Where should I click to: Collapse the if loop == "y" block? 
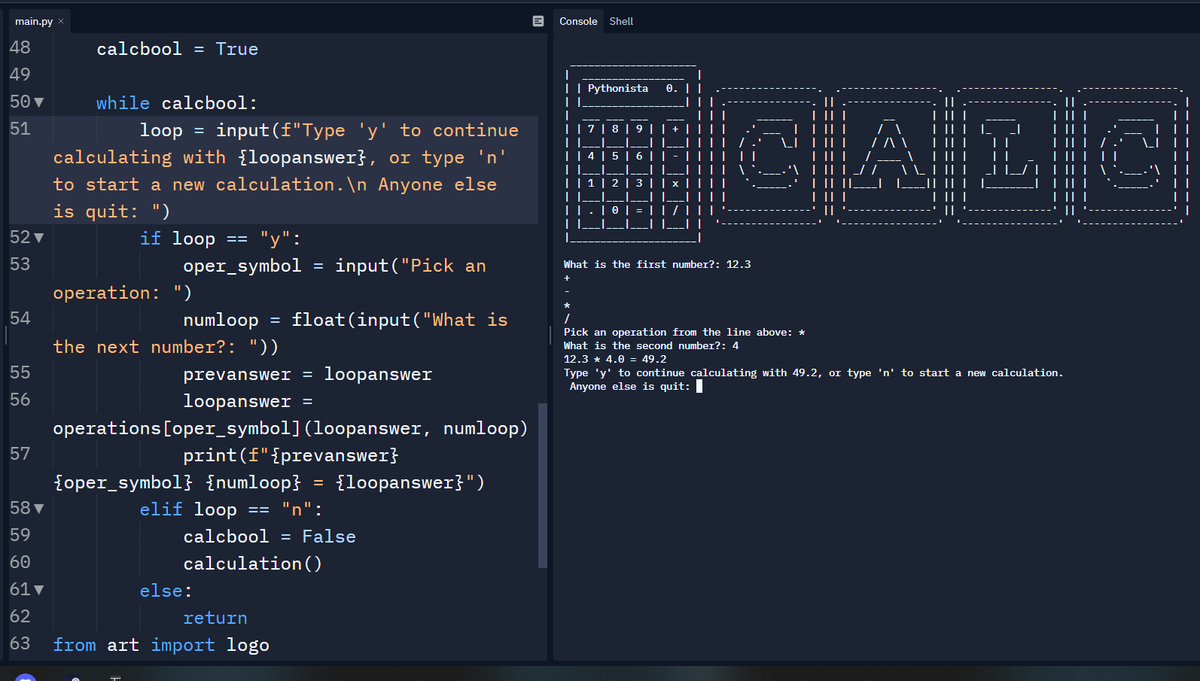point(39,239)
